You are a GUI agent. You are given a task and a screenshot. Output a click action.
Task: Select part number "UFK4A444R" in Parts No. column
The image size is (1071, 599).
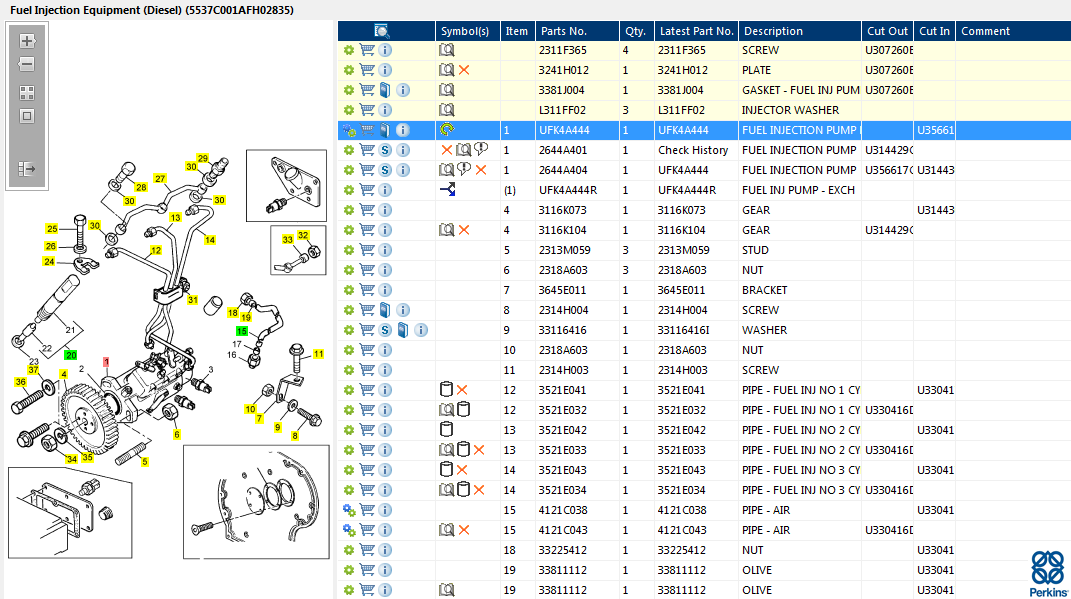click(568, 190)
